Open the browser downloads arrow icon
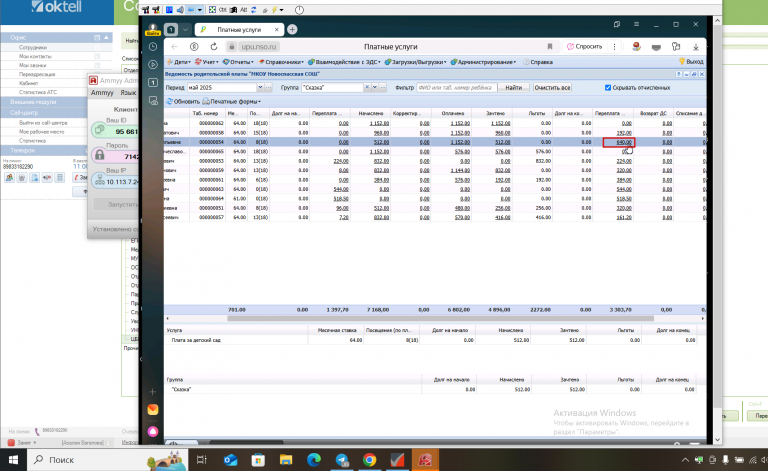Image resolution: width=768 pixels, height=471 pixels. (x=696, y=47)
